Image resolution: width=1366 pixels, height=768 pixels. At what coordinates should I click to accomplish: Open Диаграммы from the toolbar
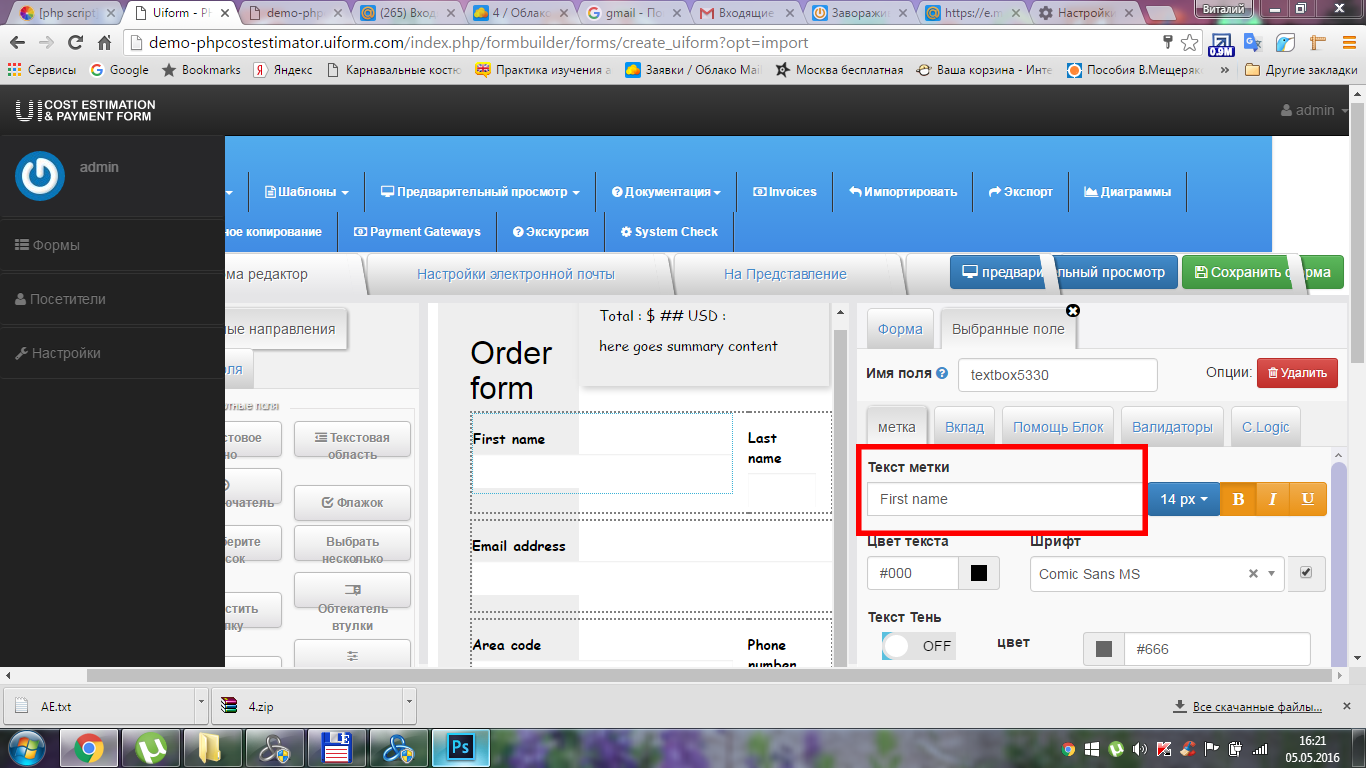(1127, 192)
